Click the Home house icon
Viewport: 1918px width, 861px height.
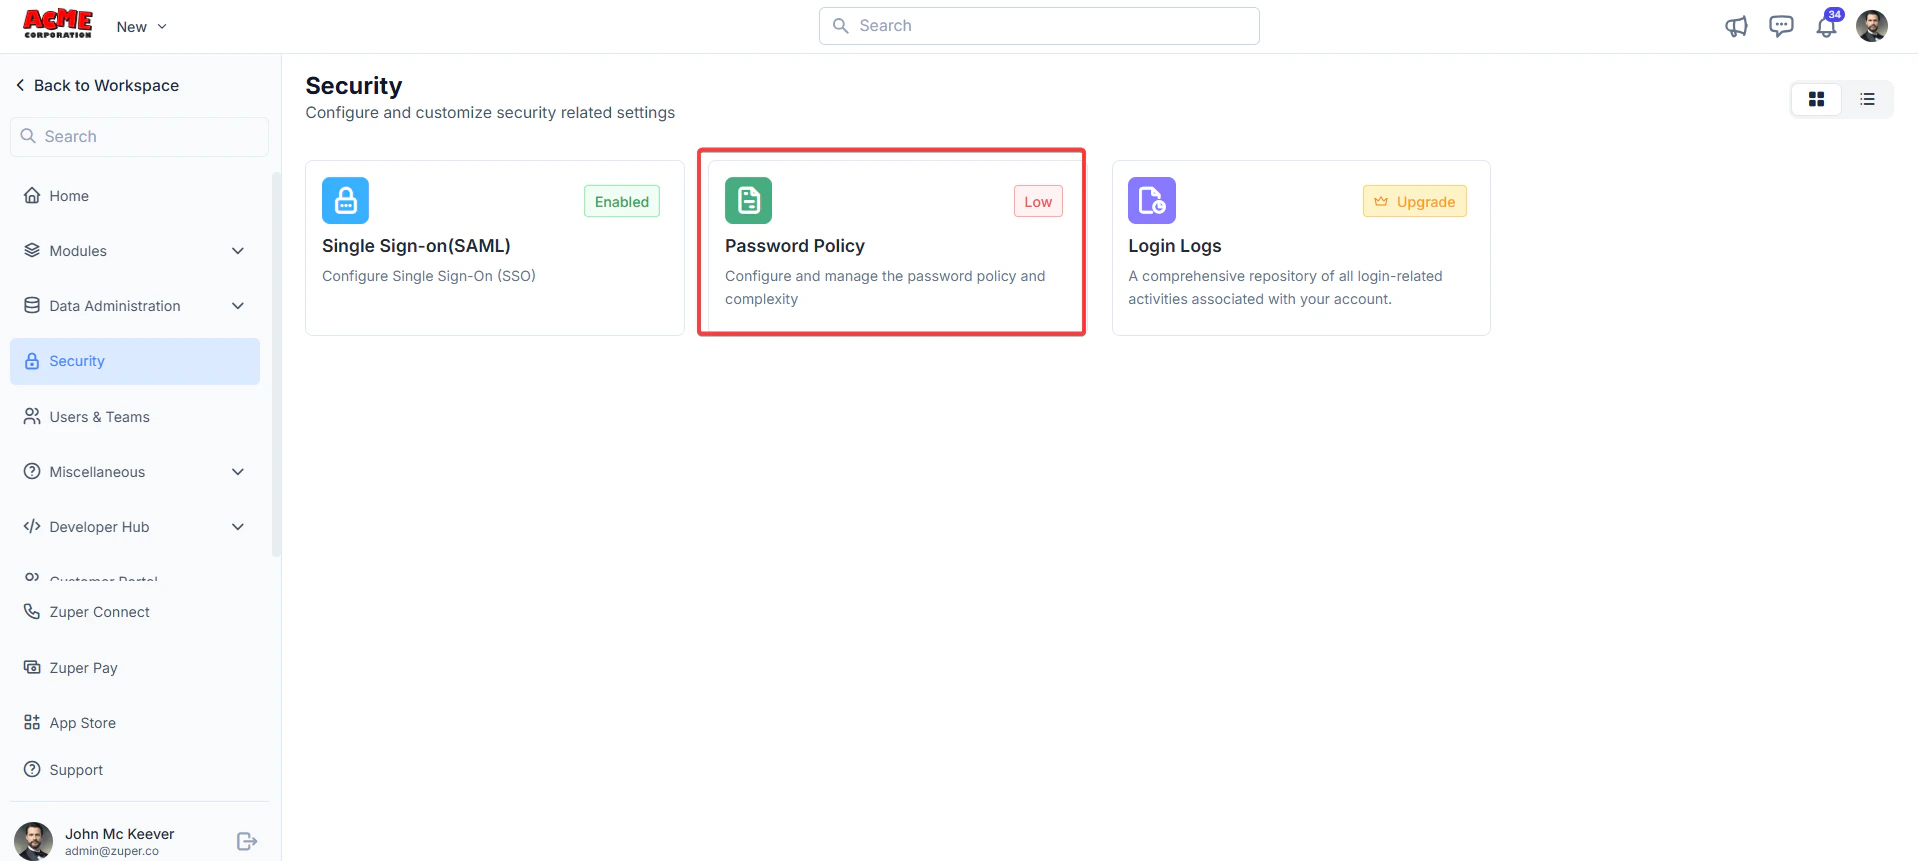click(x=32, y=196)
